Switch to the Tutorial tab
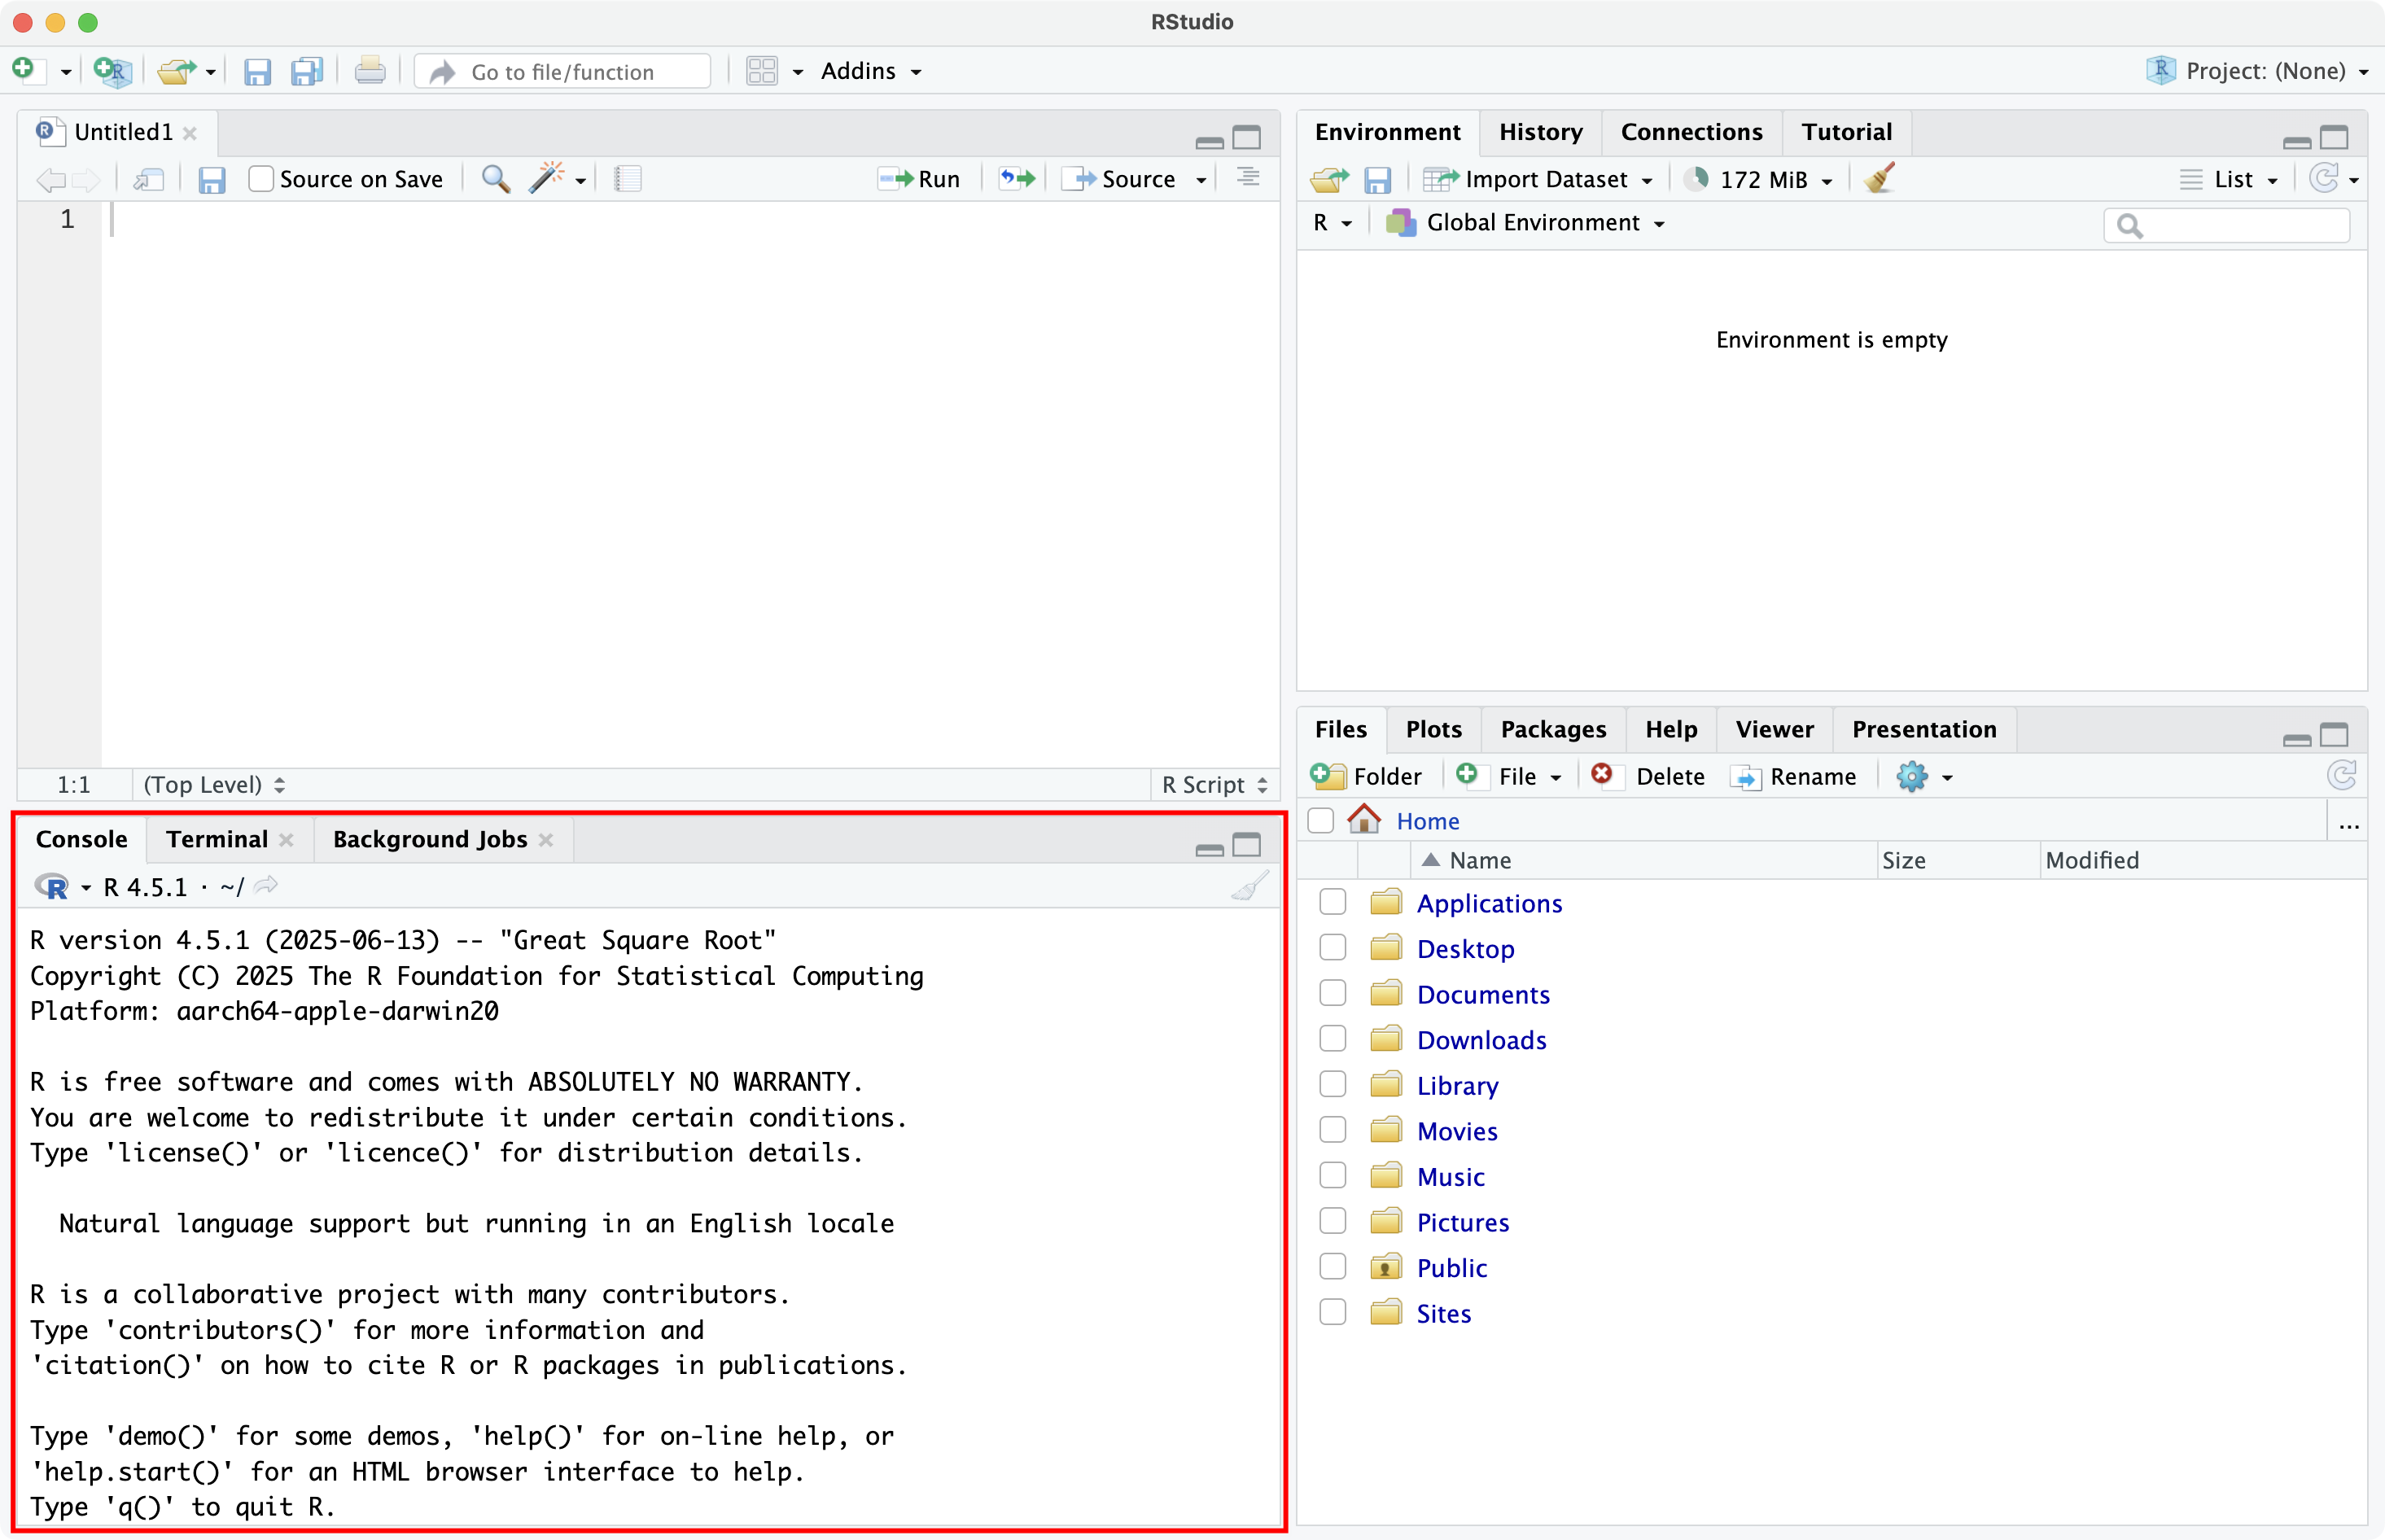 [1846, 132]
